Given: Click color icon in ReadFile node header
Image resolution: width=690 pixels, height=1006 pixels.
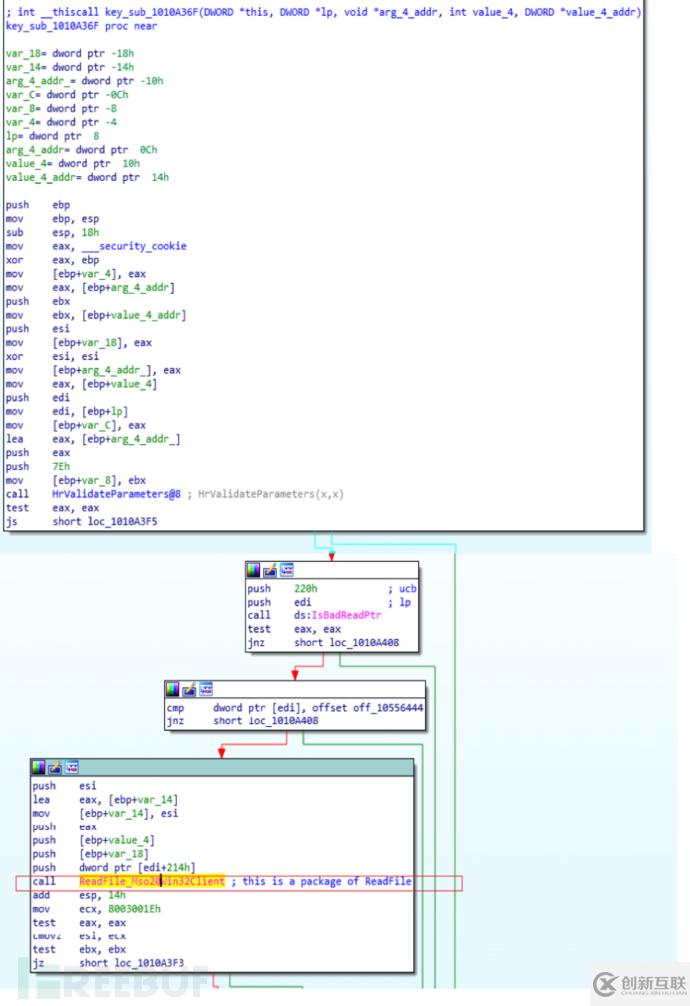Looking at the screenshot, I should pos(39,767).
